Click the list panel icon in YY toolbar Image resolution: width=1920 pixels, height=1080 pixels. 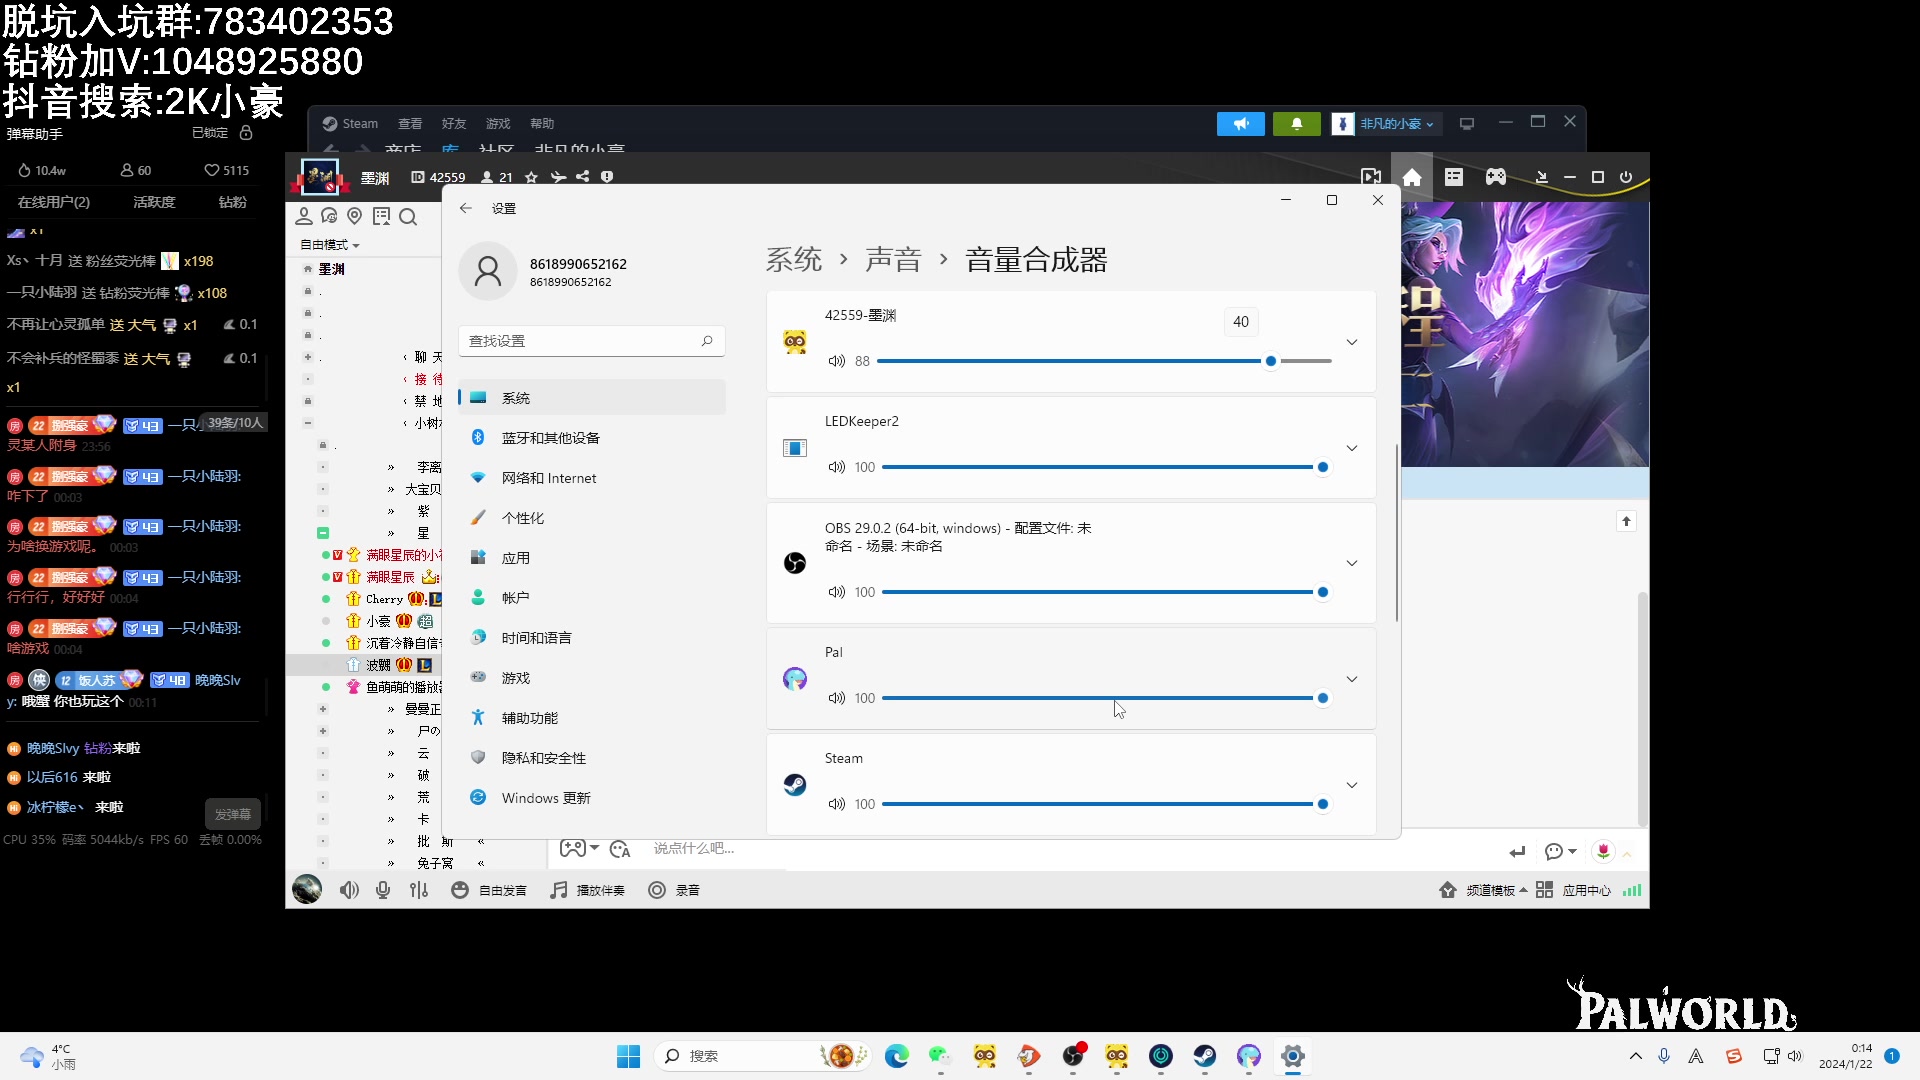[x=1454, y=177]
